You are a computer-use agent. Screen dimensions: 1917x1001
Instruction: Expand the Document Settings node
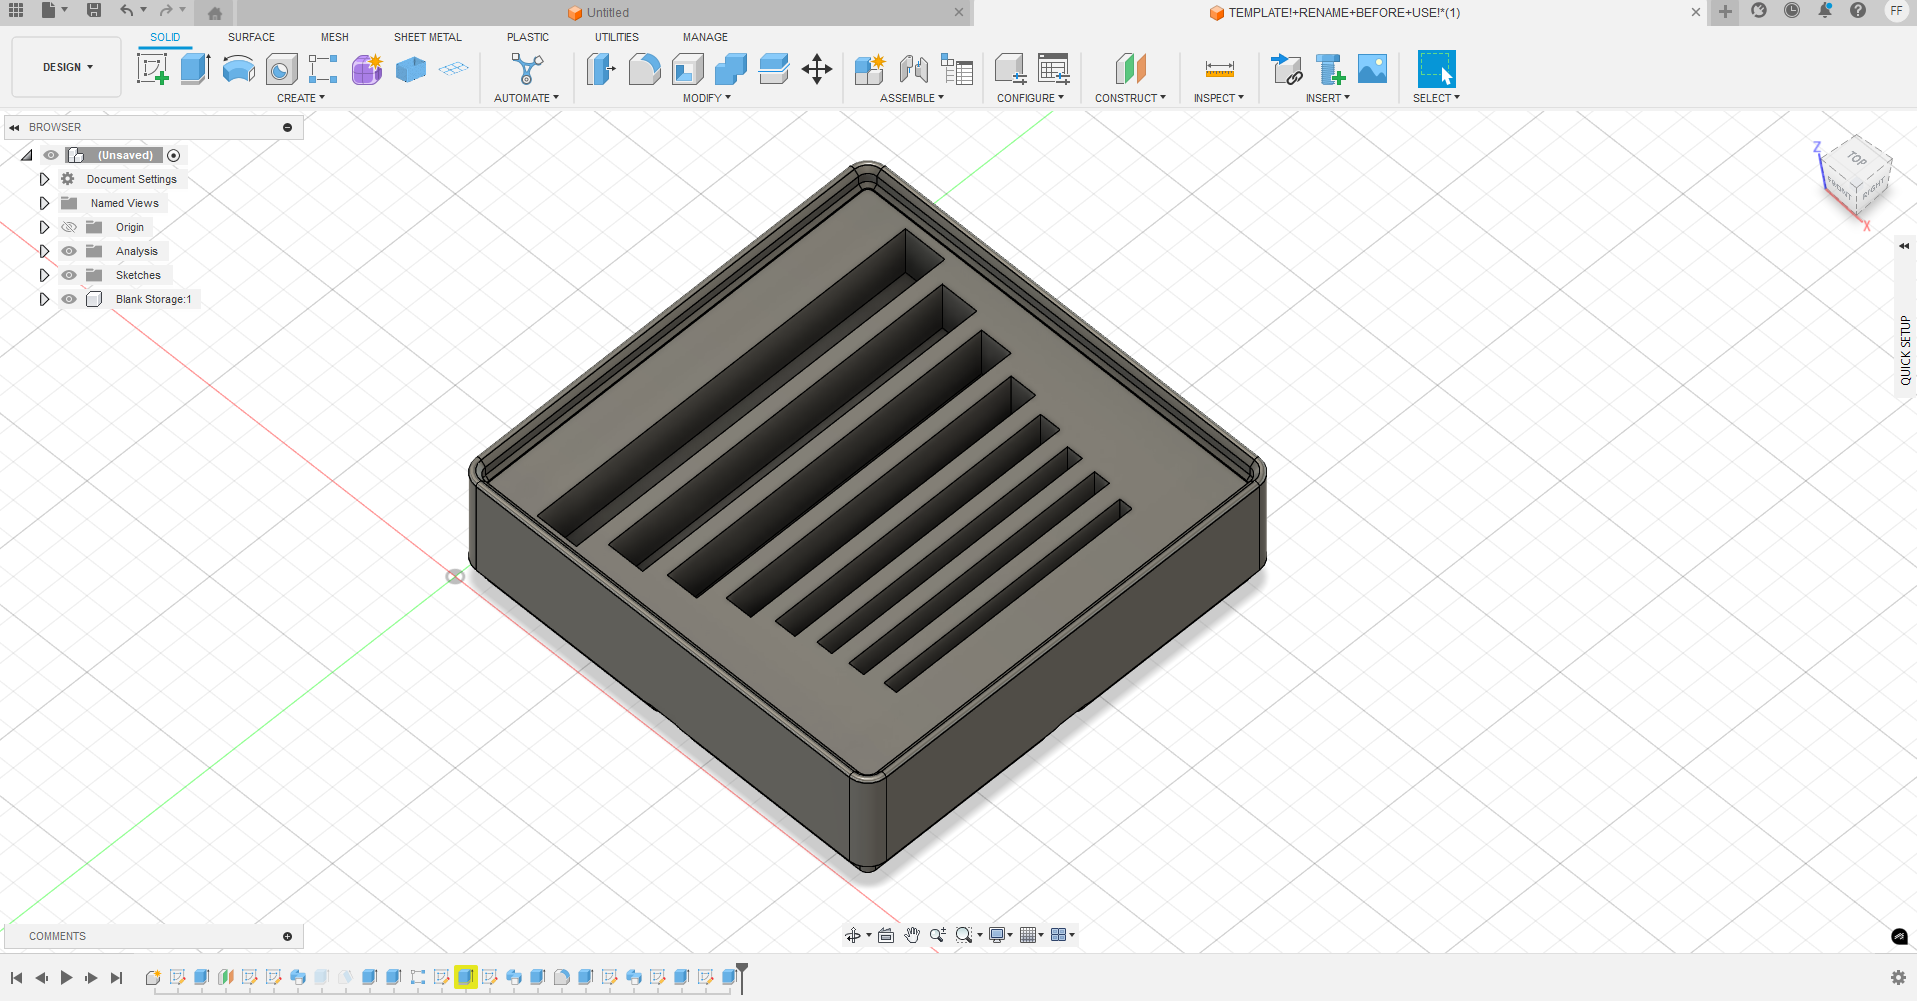coord(44,179)
